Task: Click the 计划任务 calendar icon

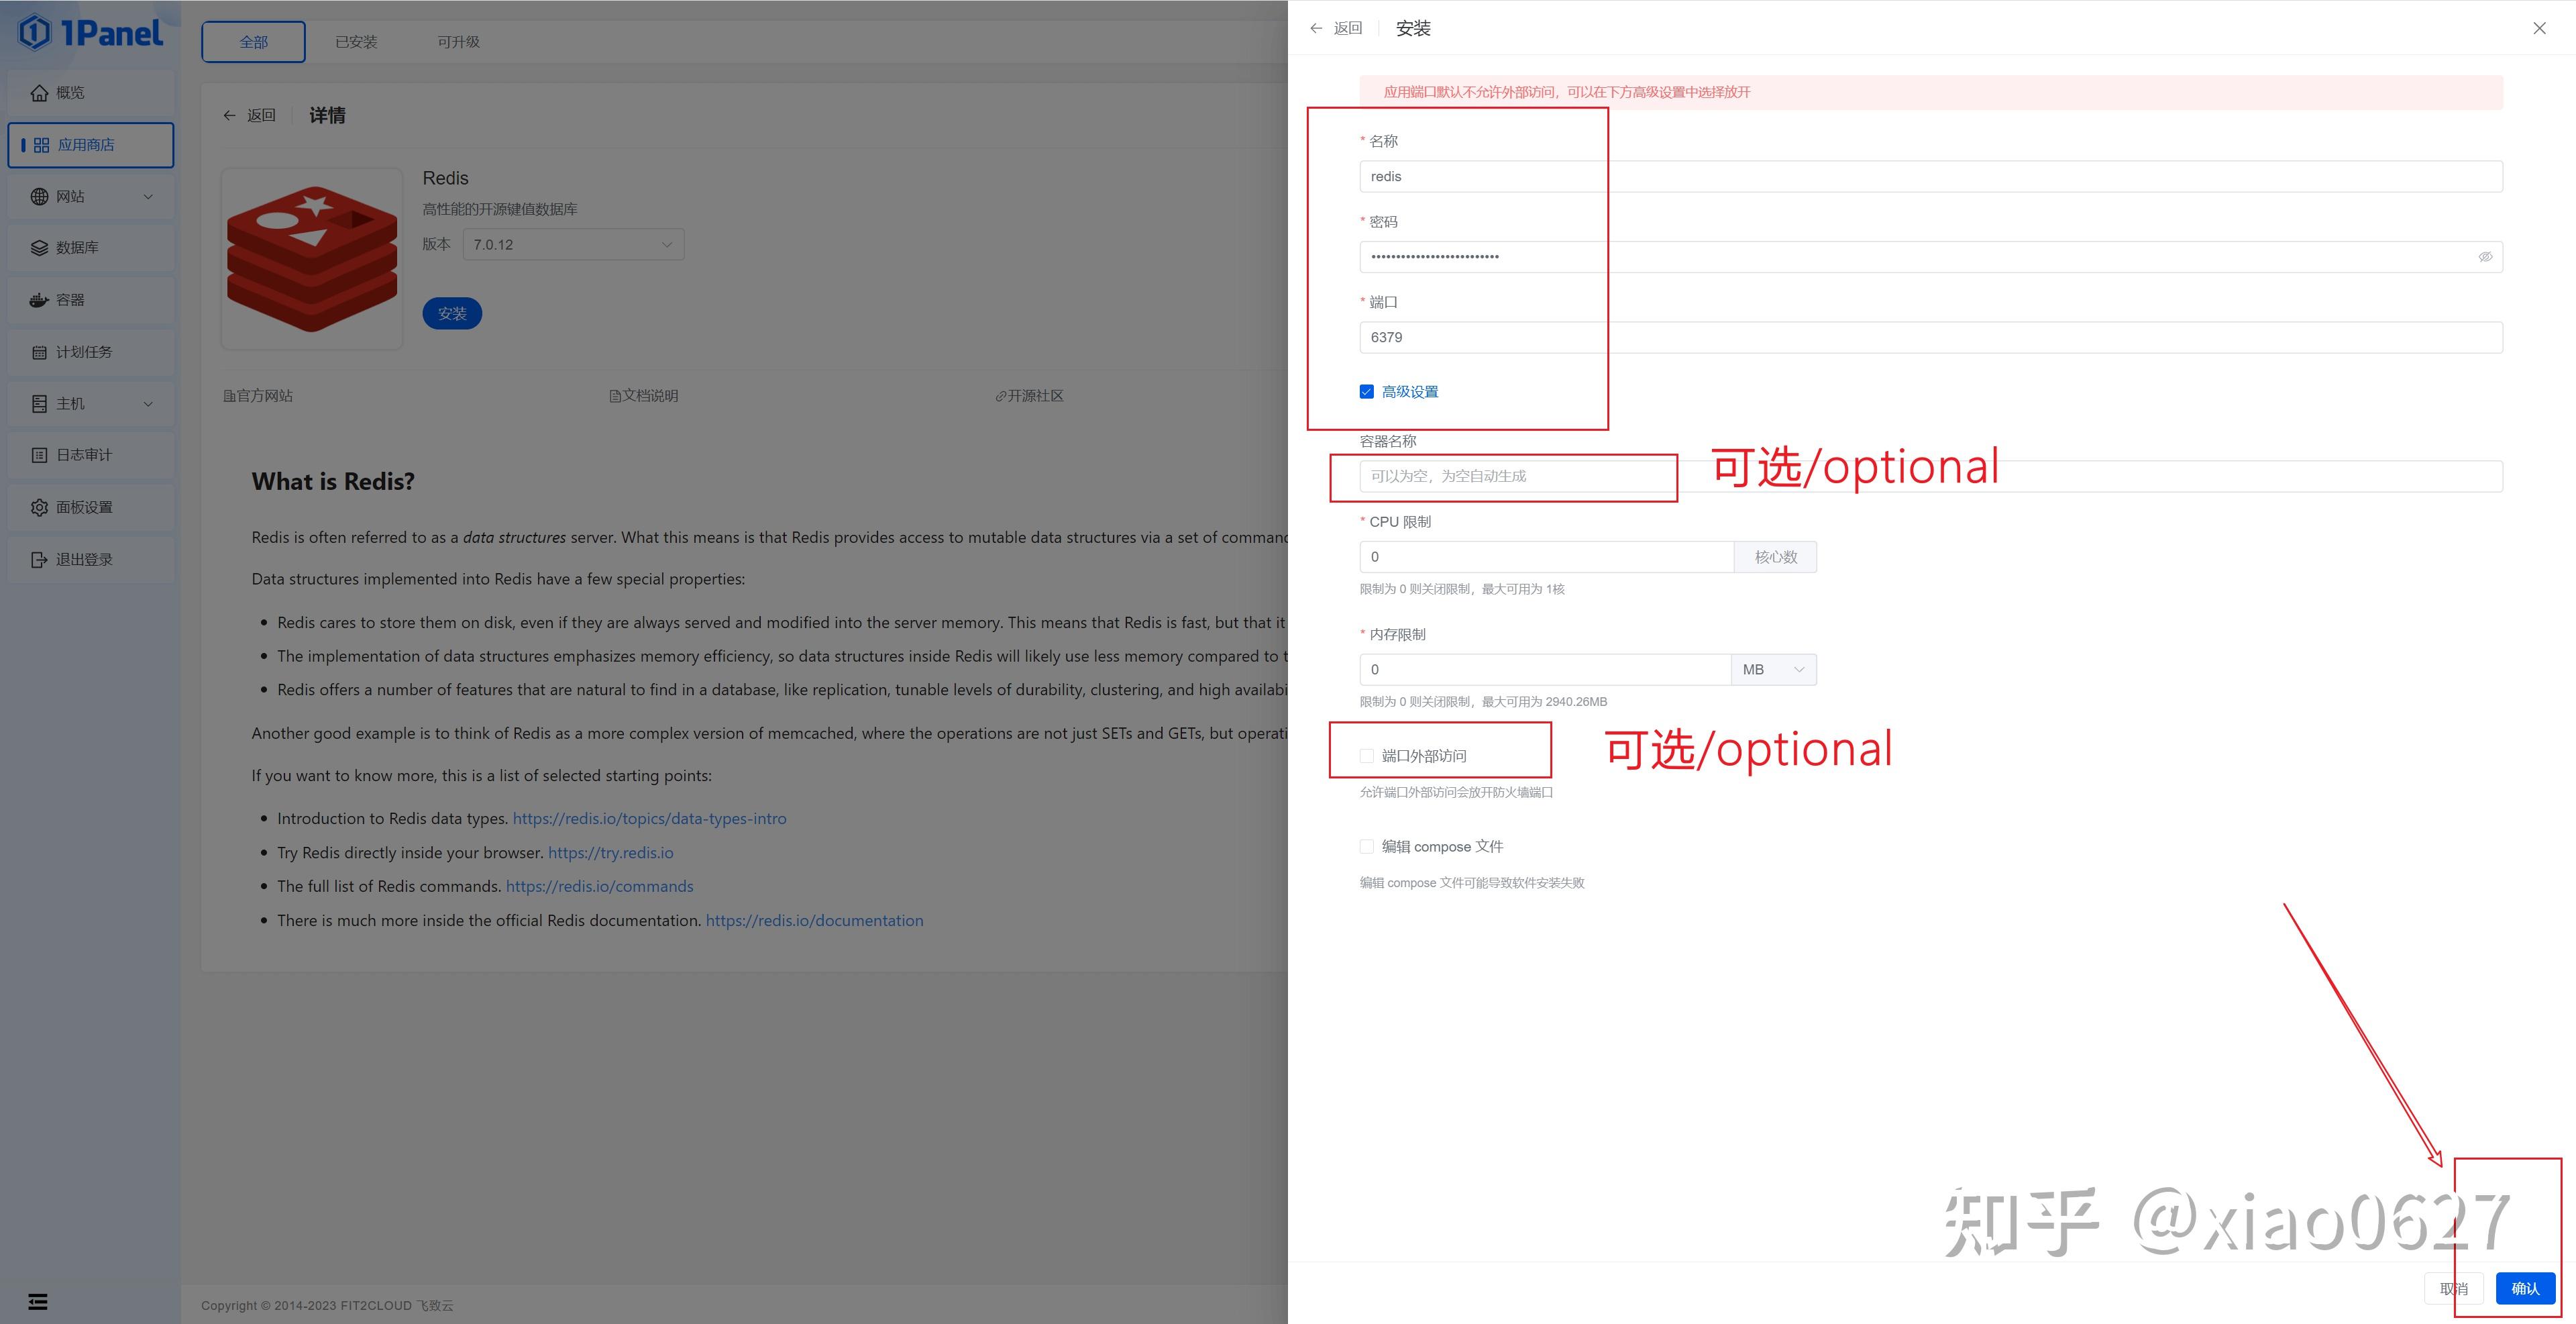Action: tap(39, 352)
